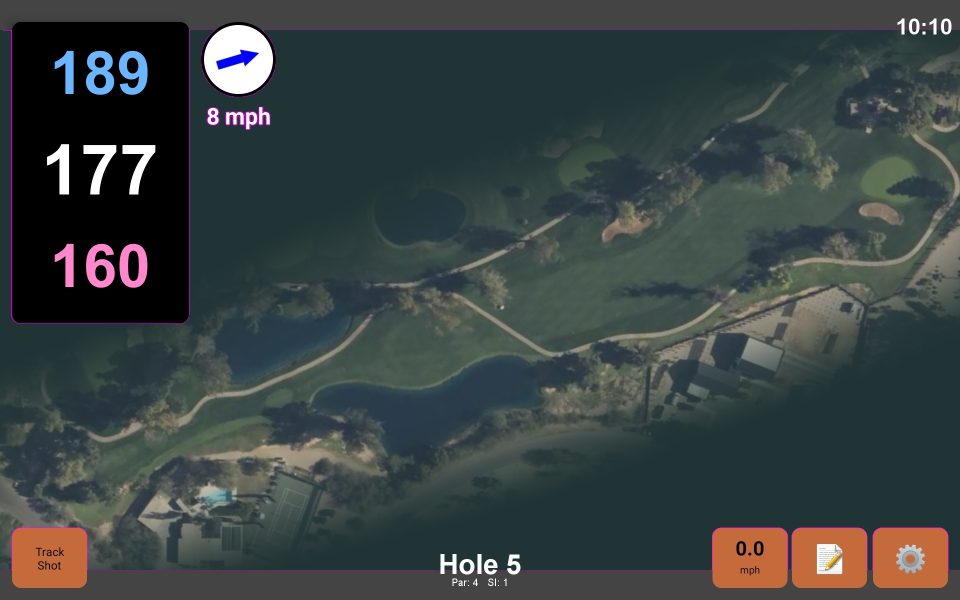Image resolution: width=960 pixels, height=600 pixels.
Task: Open the notes pencil icon button
Action: (x=829, y=558)
